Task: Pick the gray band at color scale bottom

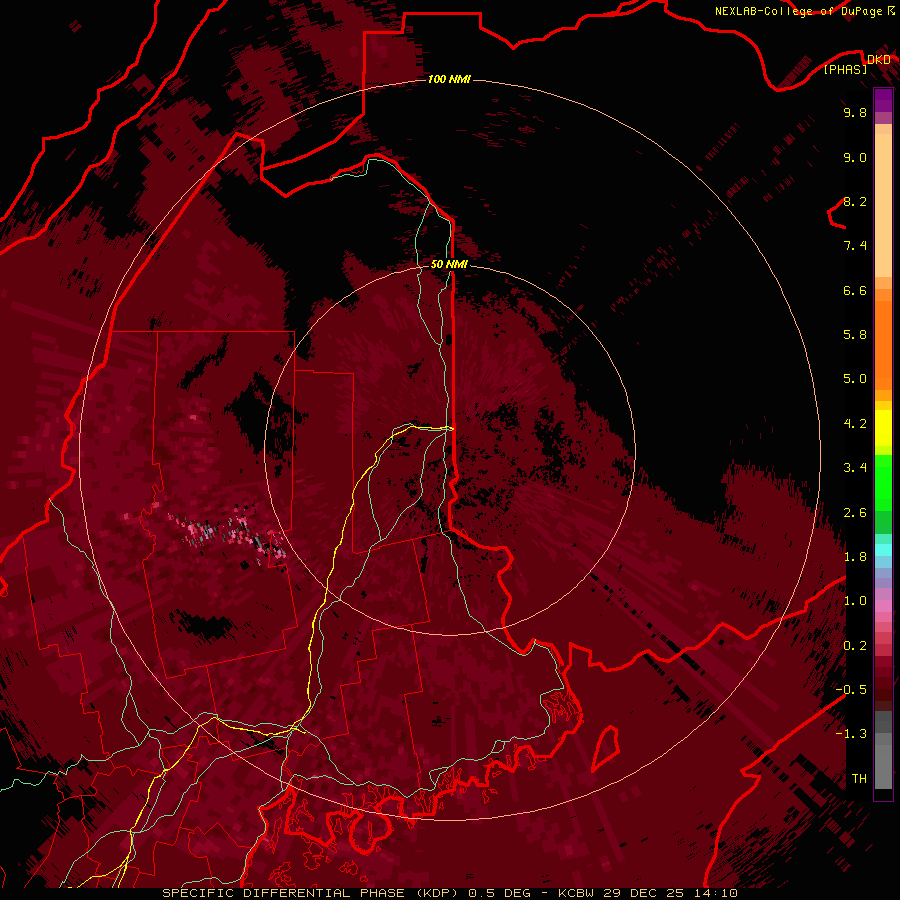Action: 883,751
